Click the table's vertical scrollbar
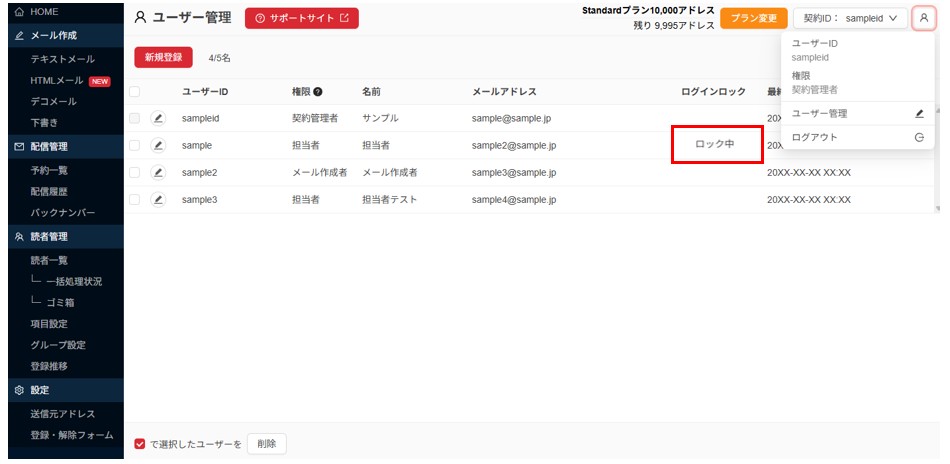The image size is (950, 464). point(936,150)
